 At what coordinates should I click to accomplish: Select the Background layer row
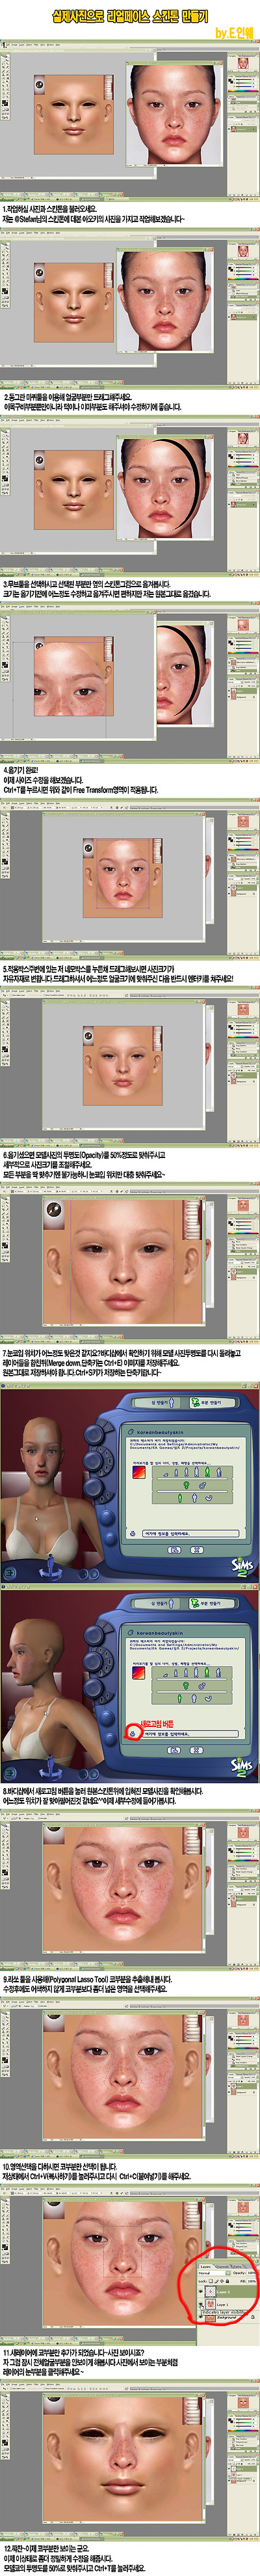tap(228, 2317)
